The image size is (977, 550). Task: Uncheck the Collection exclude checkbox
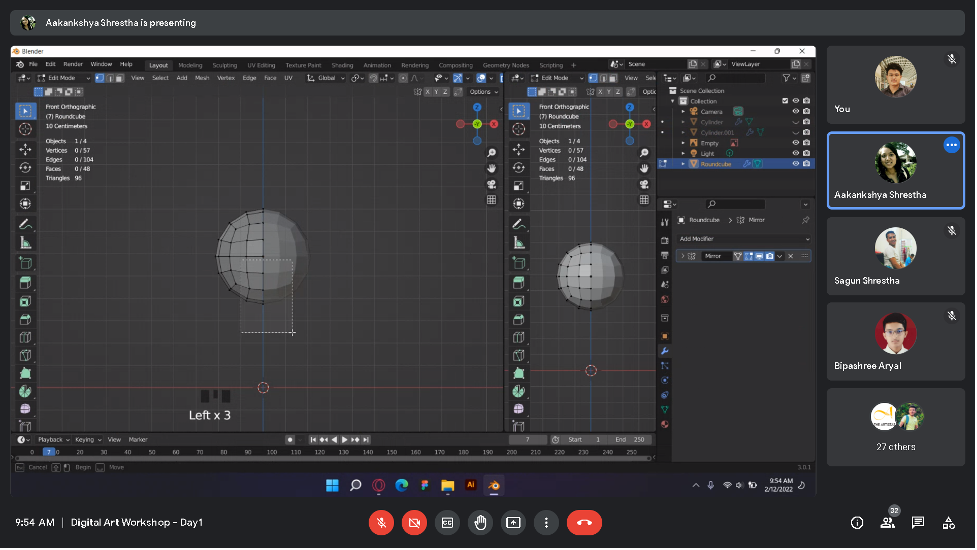point(785,101)
